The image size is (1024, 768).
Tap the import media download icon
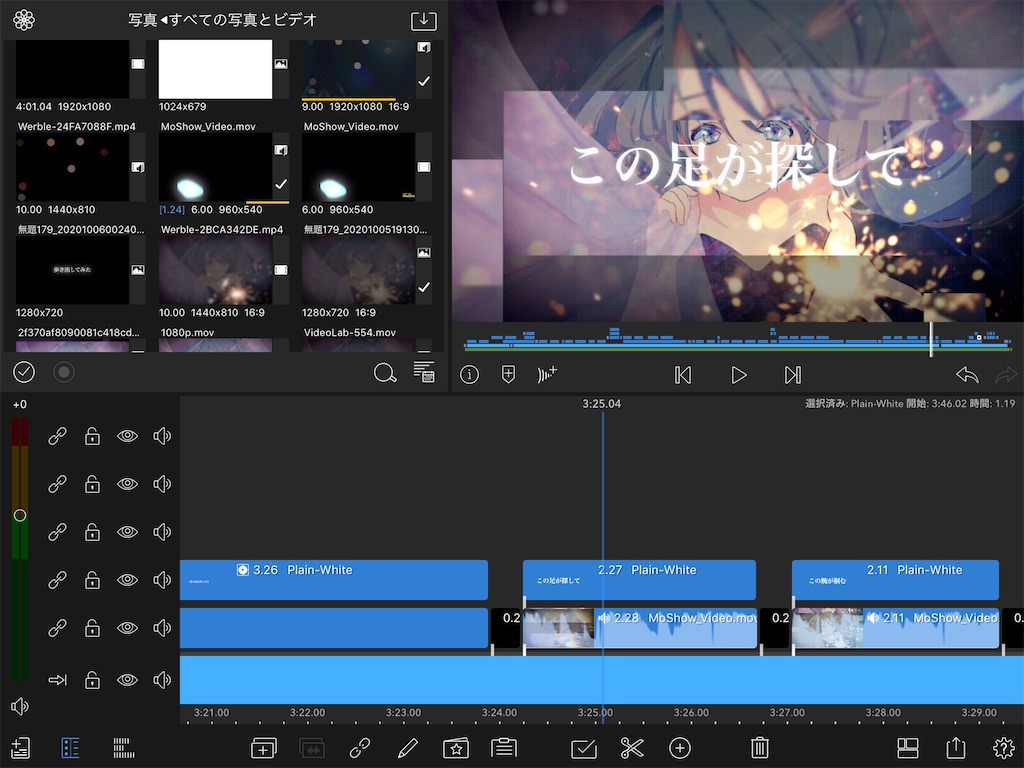point(424,20)
